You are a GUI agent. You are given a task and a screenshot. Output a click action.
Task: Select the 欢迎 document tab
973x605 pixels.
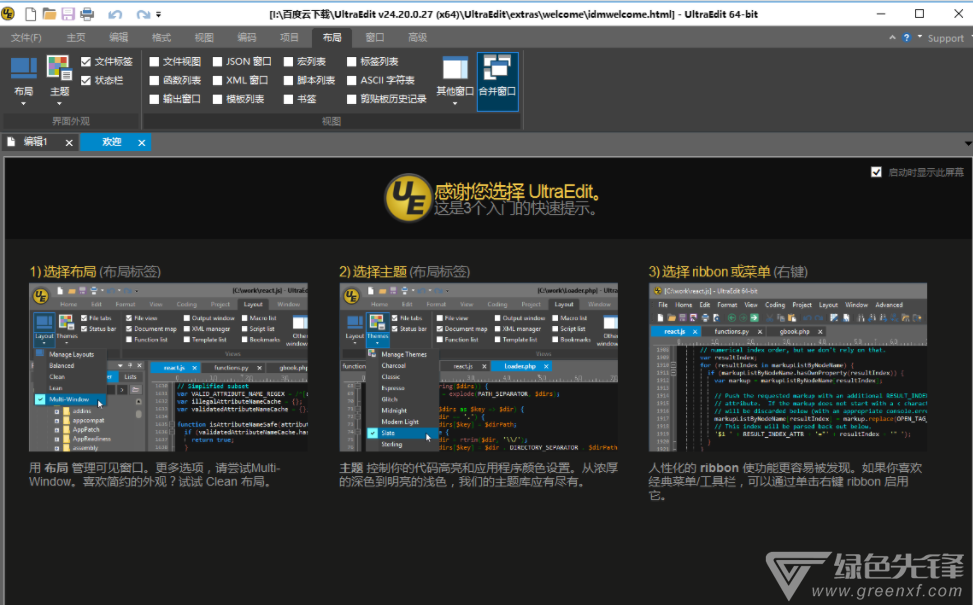(x=112, y=142)
